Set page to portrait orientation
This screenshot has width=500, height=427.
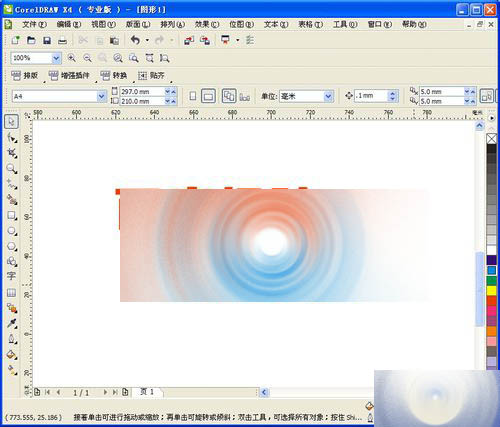[193, 96]
